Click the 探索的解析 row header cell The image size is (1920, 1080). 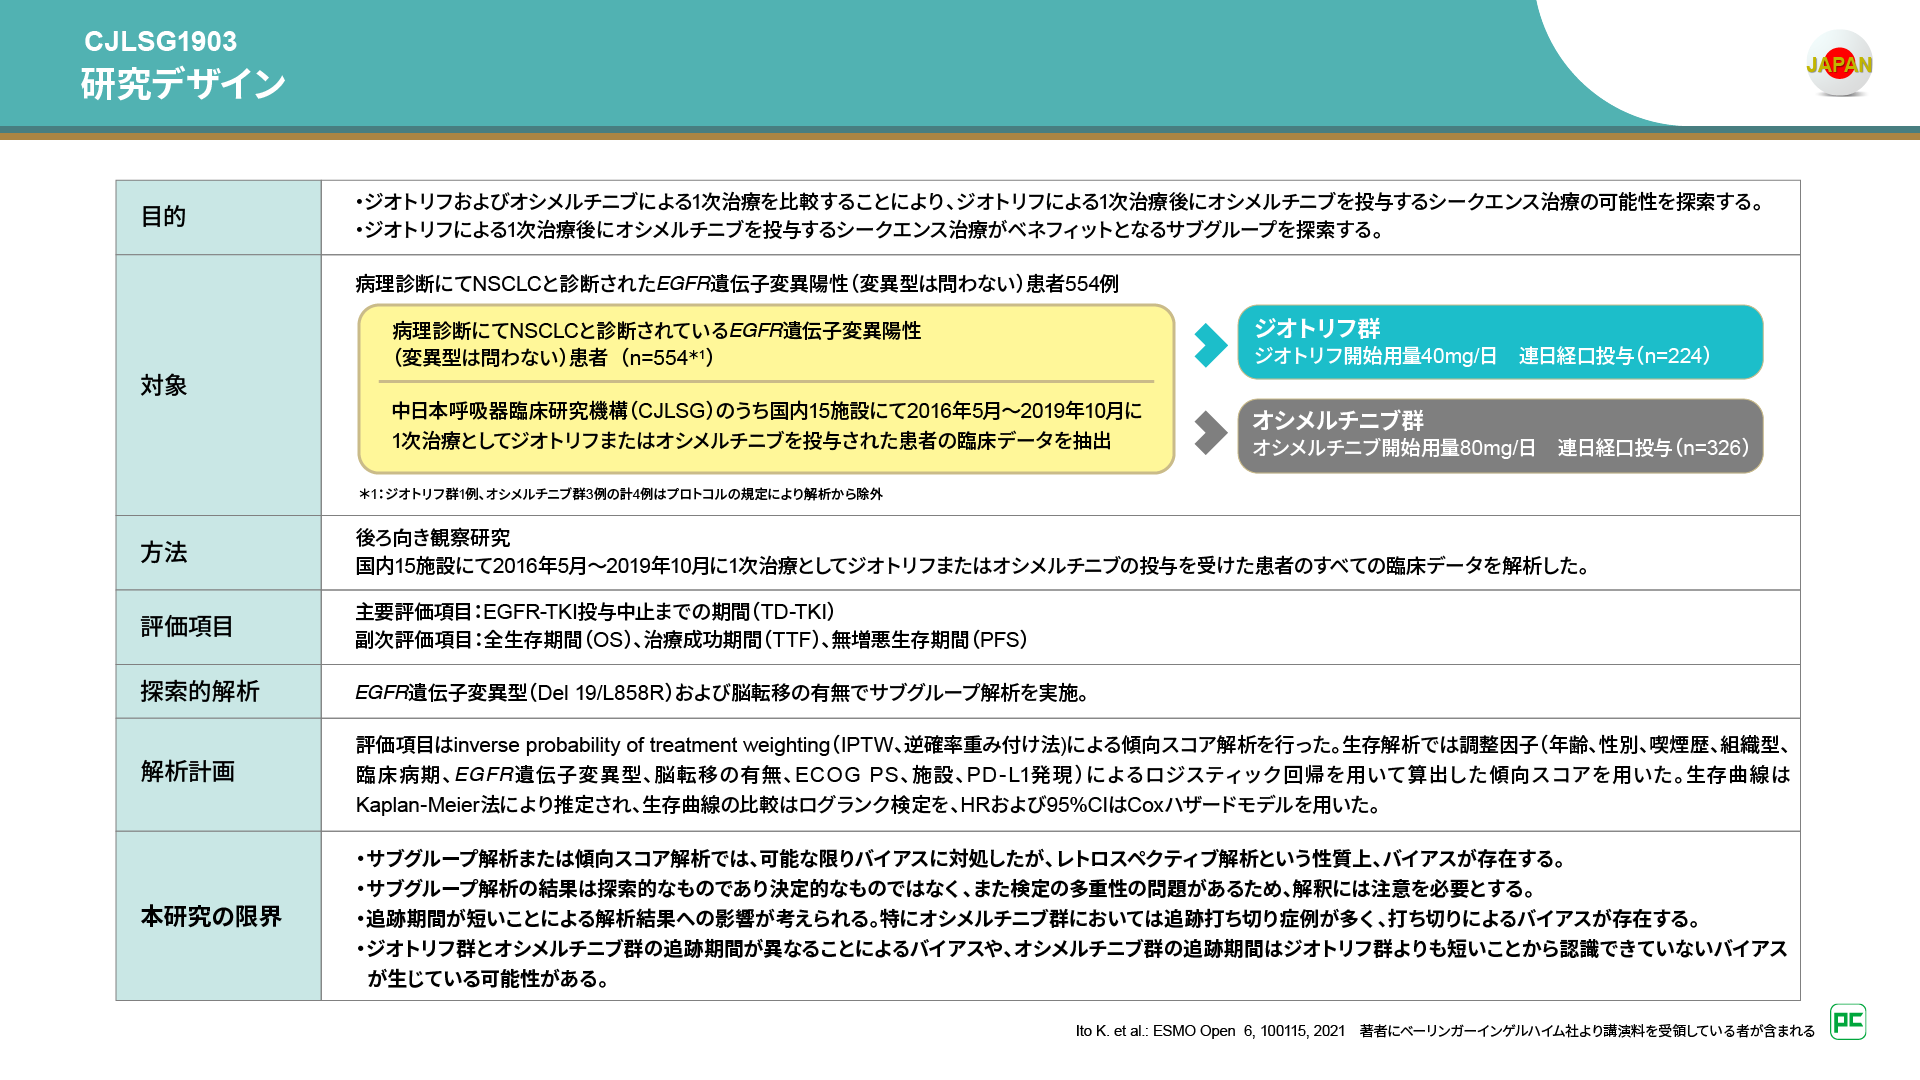tap(218, 691)
